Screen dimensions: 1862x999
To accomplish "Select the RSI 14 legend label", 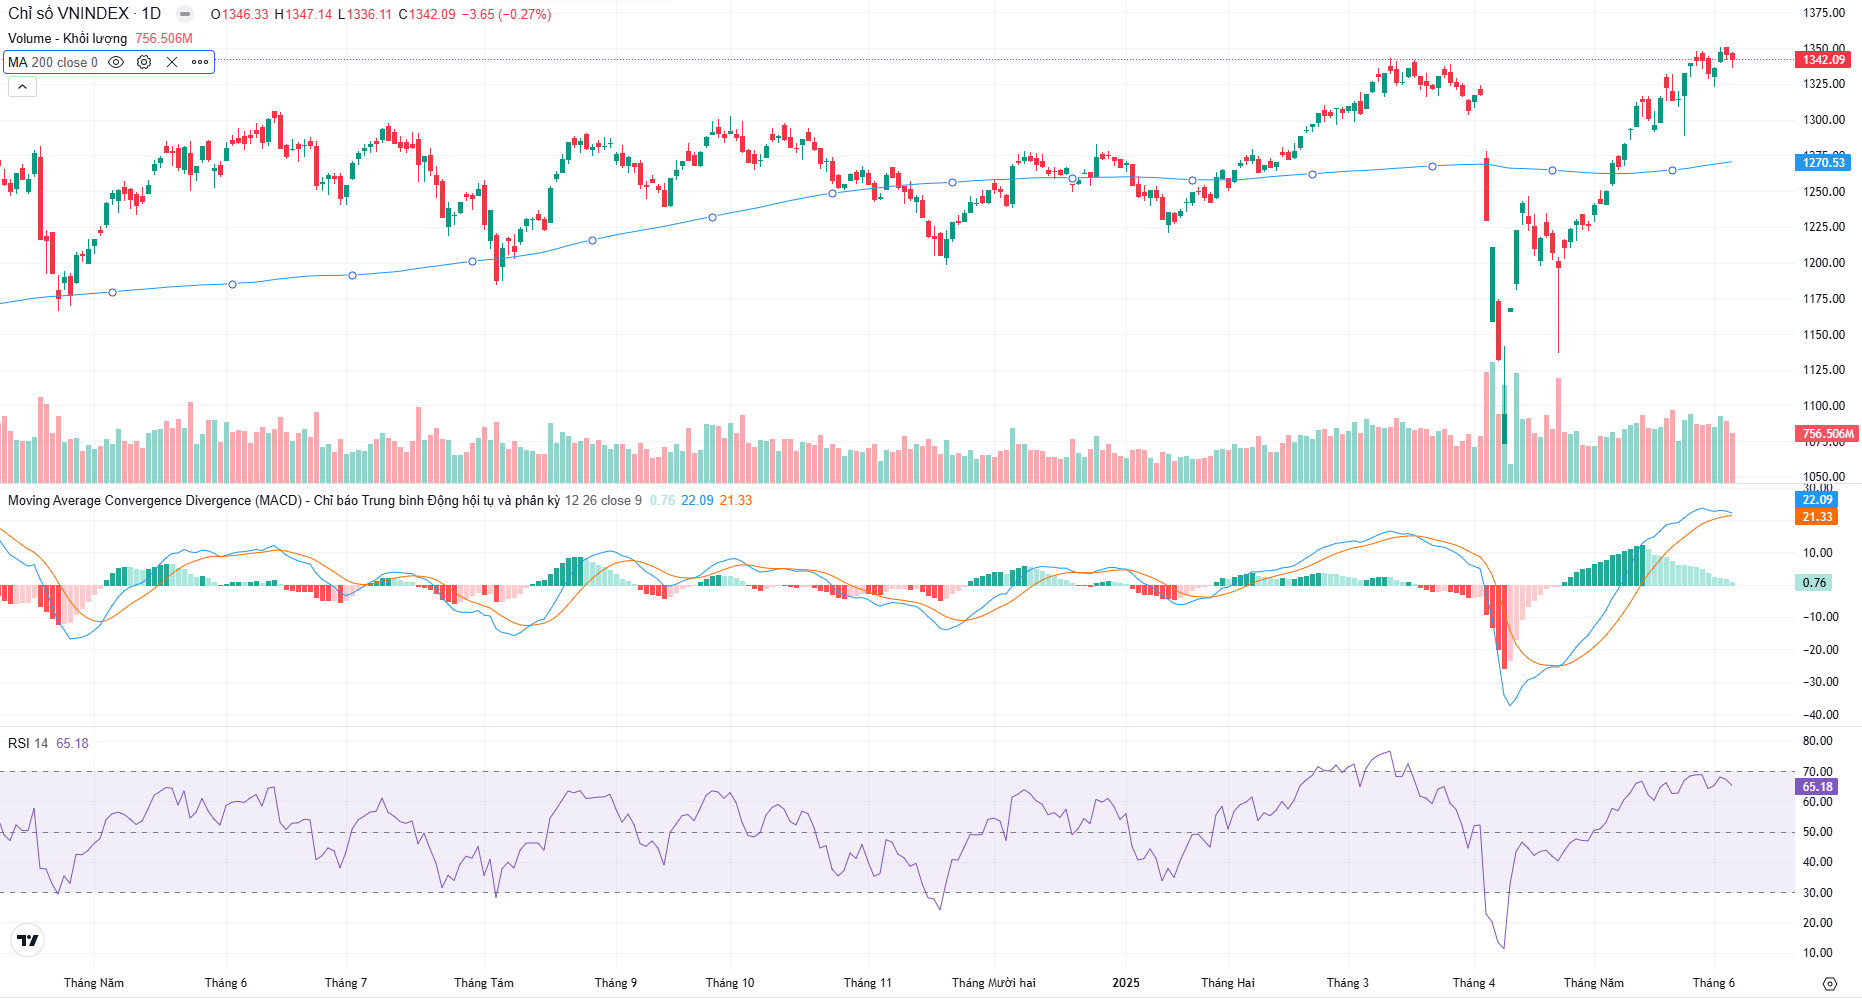I will pos(28,743).
